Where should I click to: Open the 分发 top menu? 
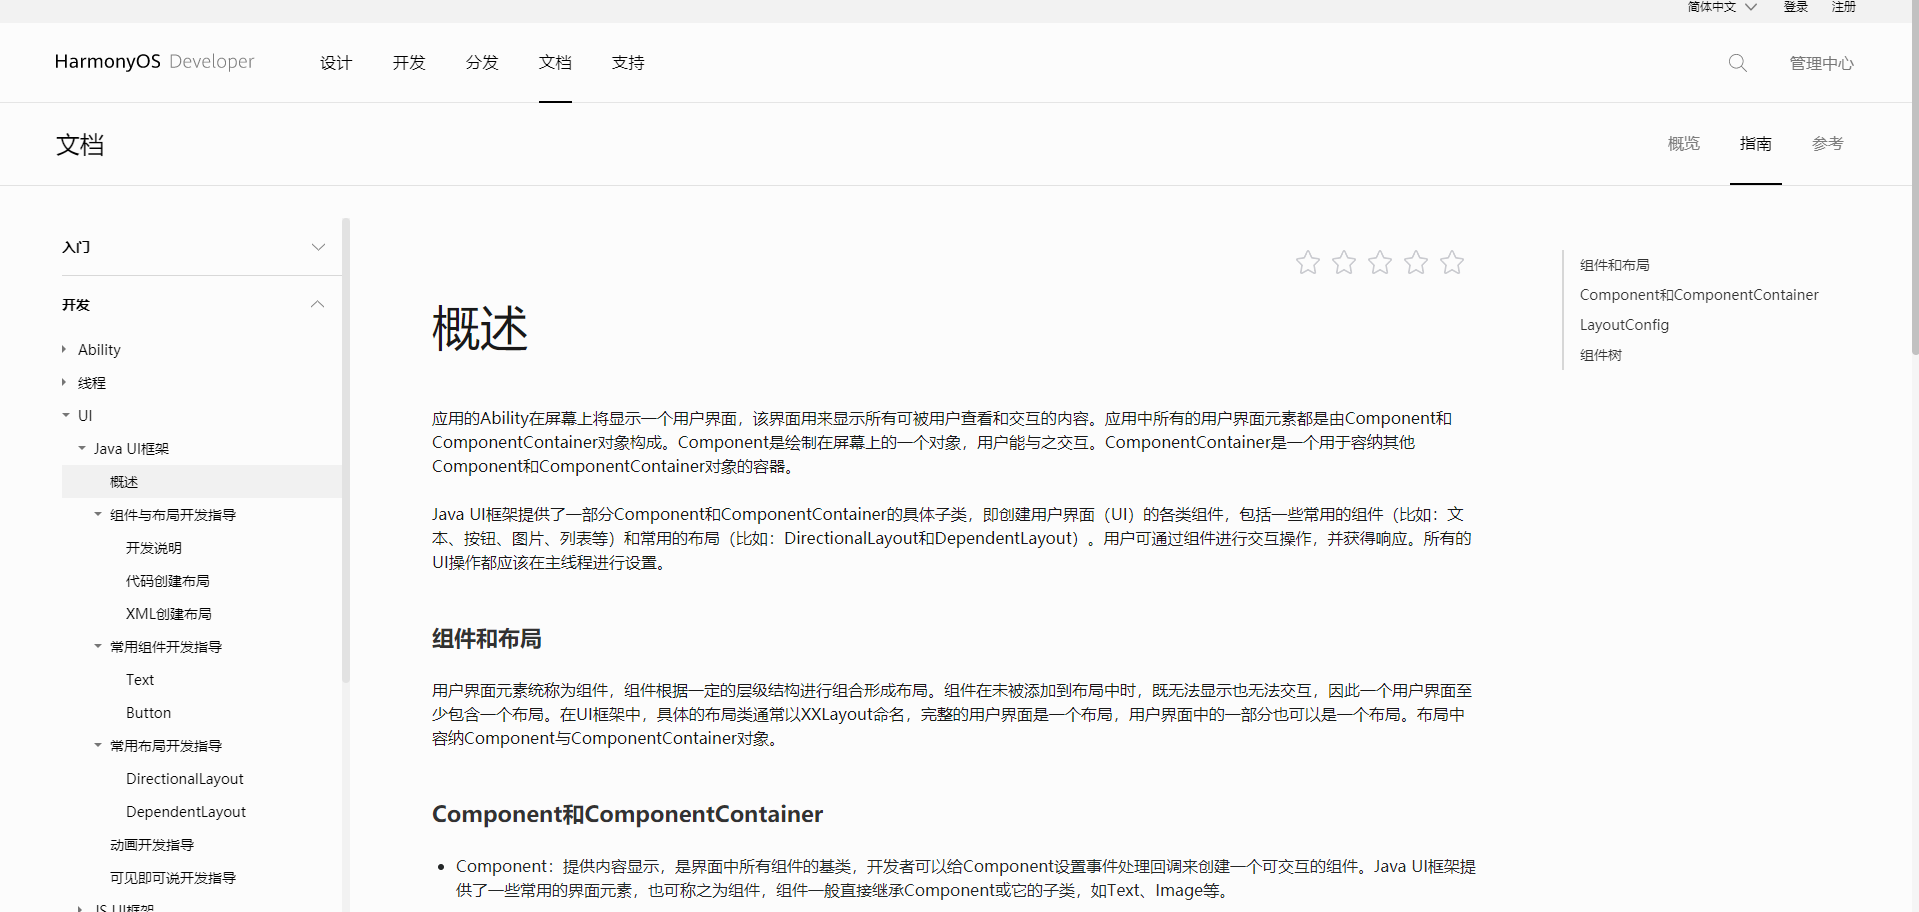tap(482, 63)
